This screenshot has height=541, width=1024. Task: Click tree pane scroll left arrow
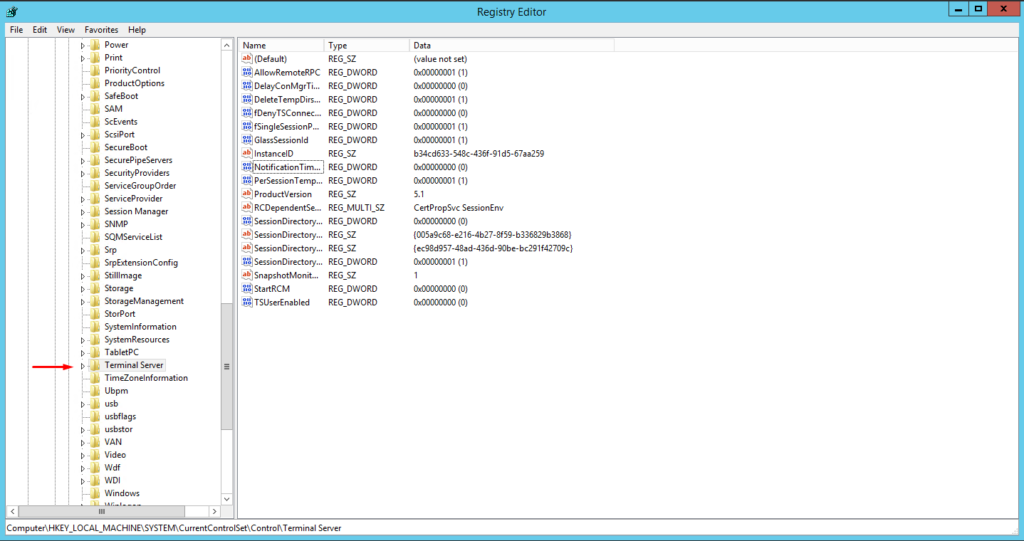click(13, 512)
